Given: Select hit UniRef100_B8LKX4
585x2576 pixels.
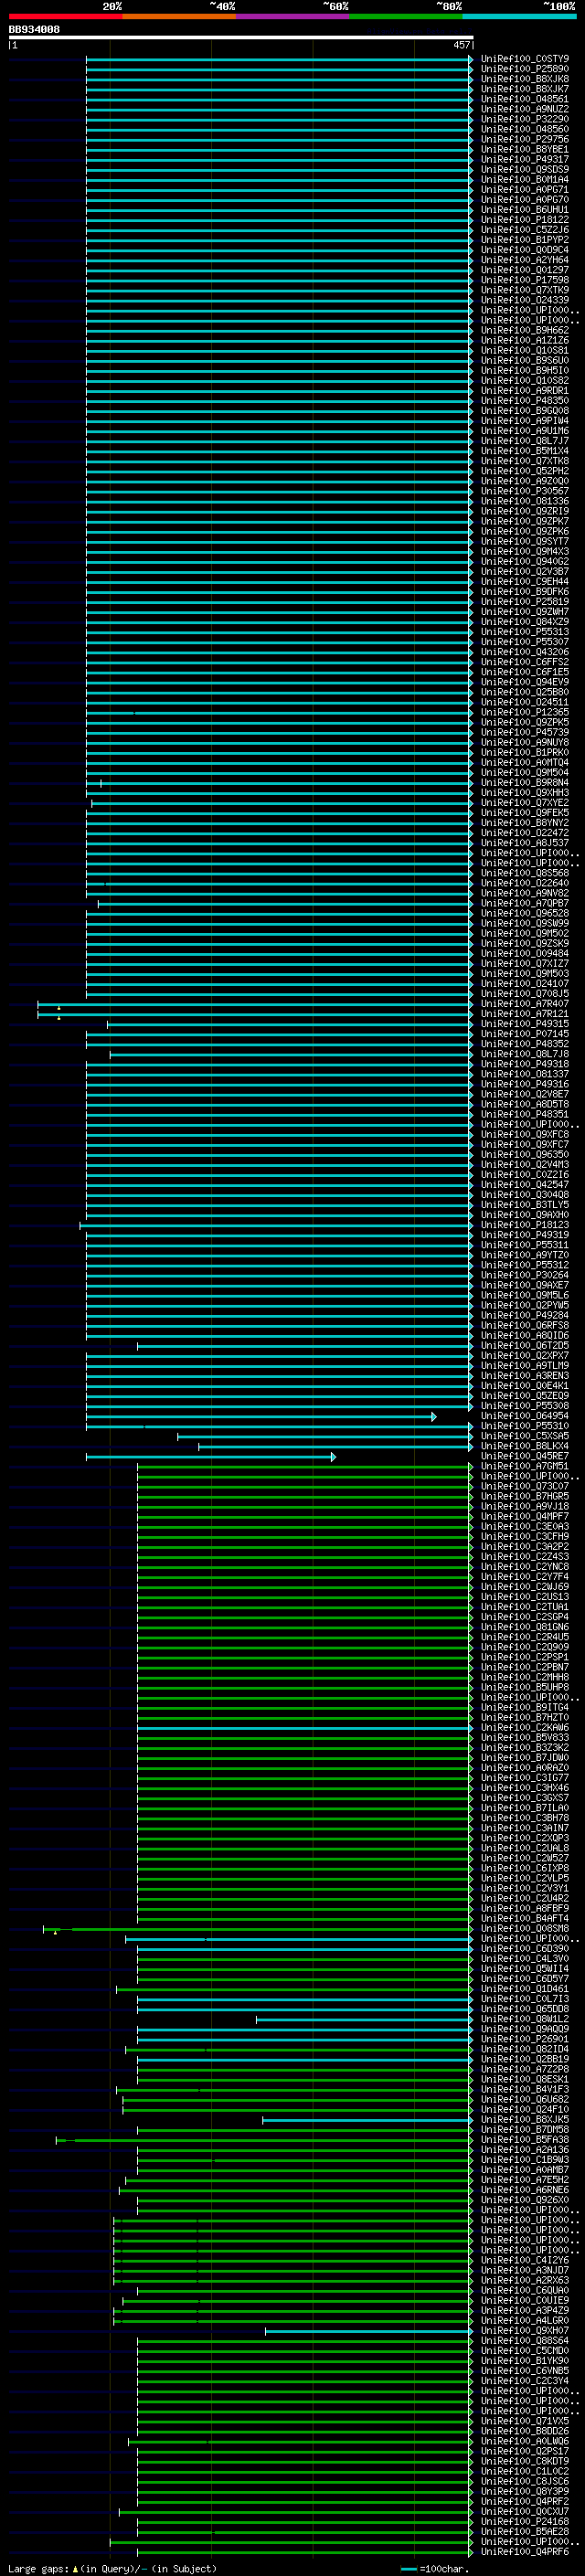Looking at the screenshot, I should pyautogui.click(x=525, y=1446).
